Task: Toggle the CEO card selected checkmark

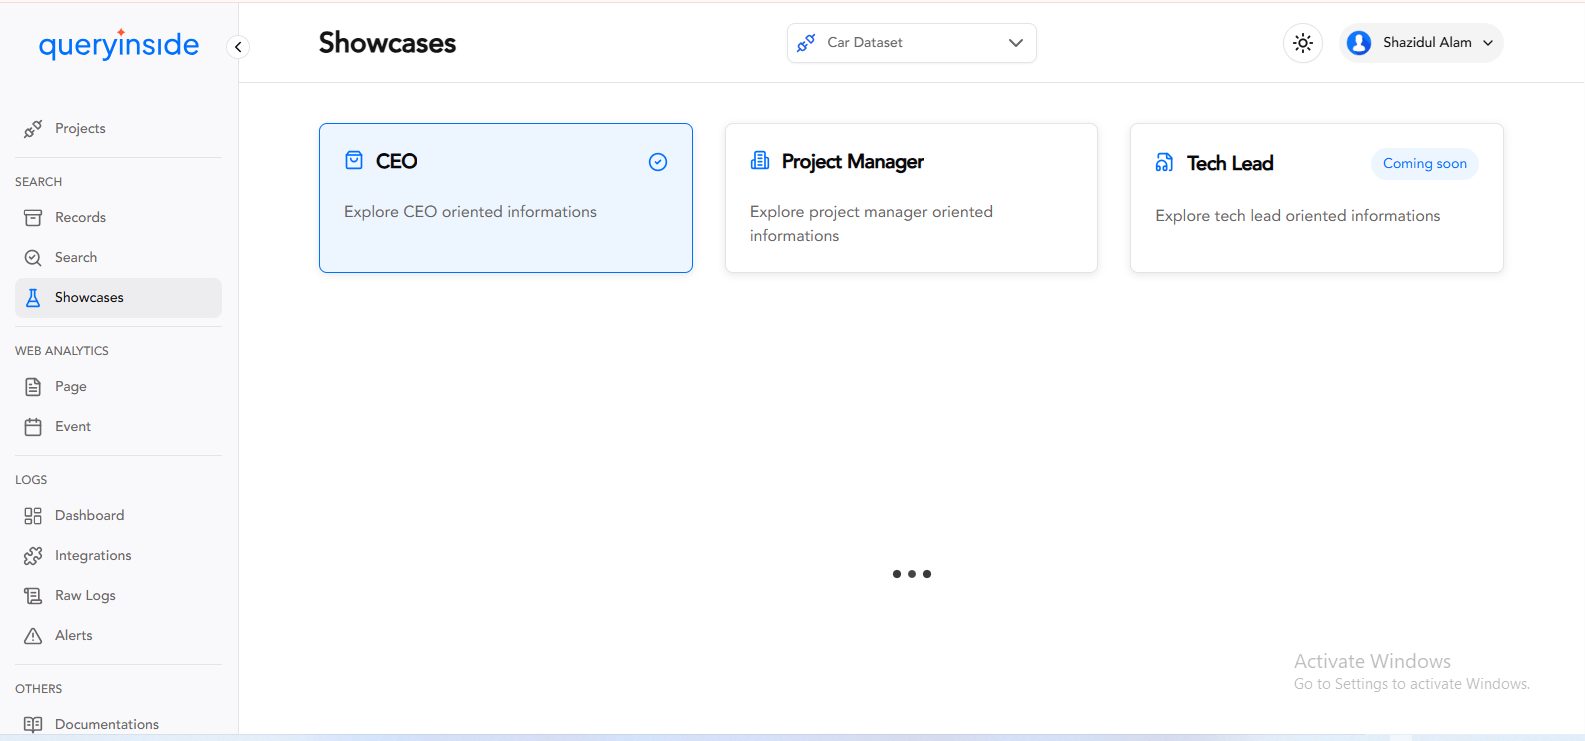Action: [x=657, y=162]
